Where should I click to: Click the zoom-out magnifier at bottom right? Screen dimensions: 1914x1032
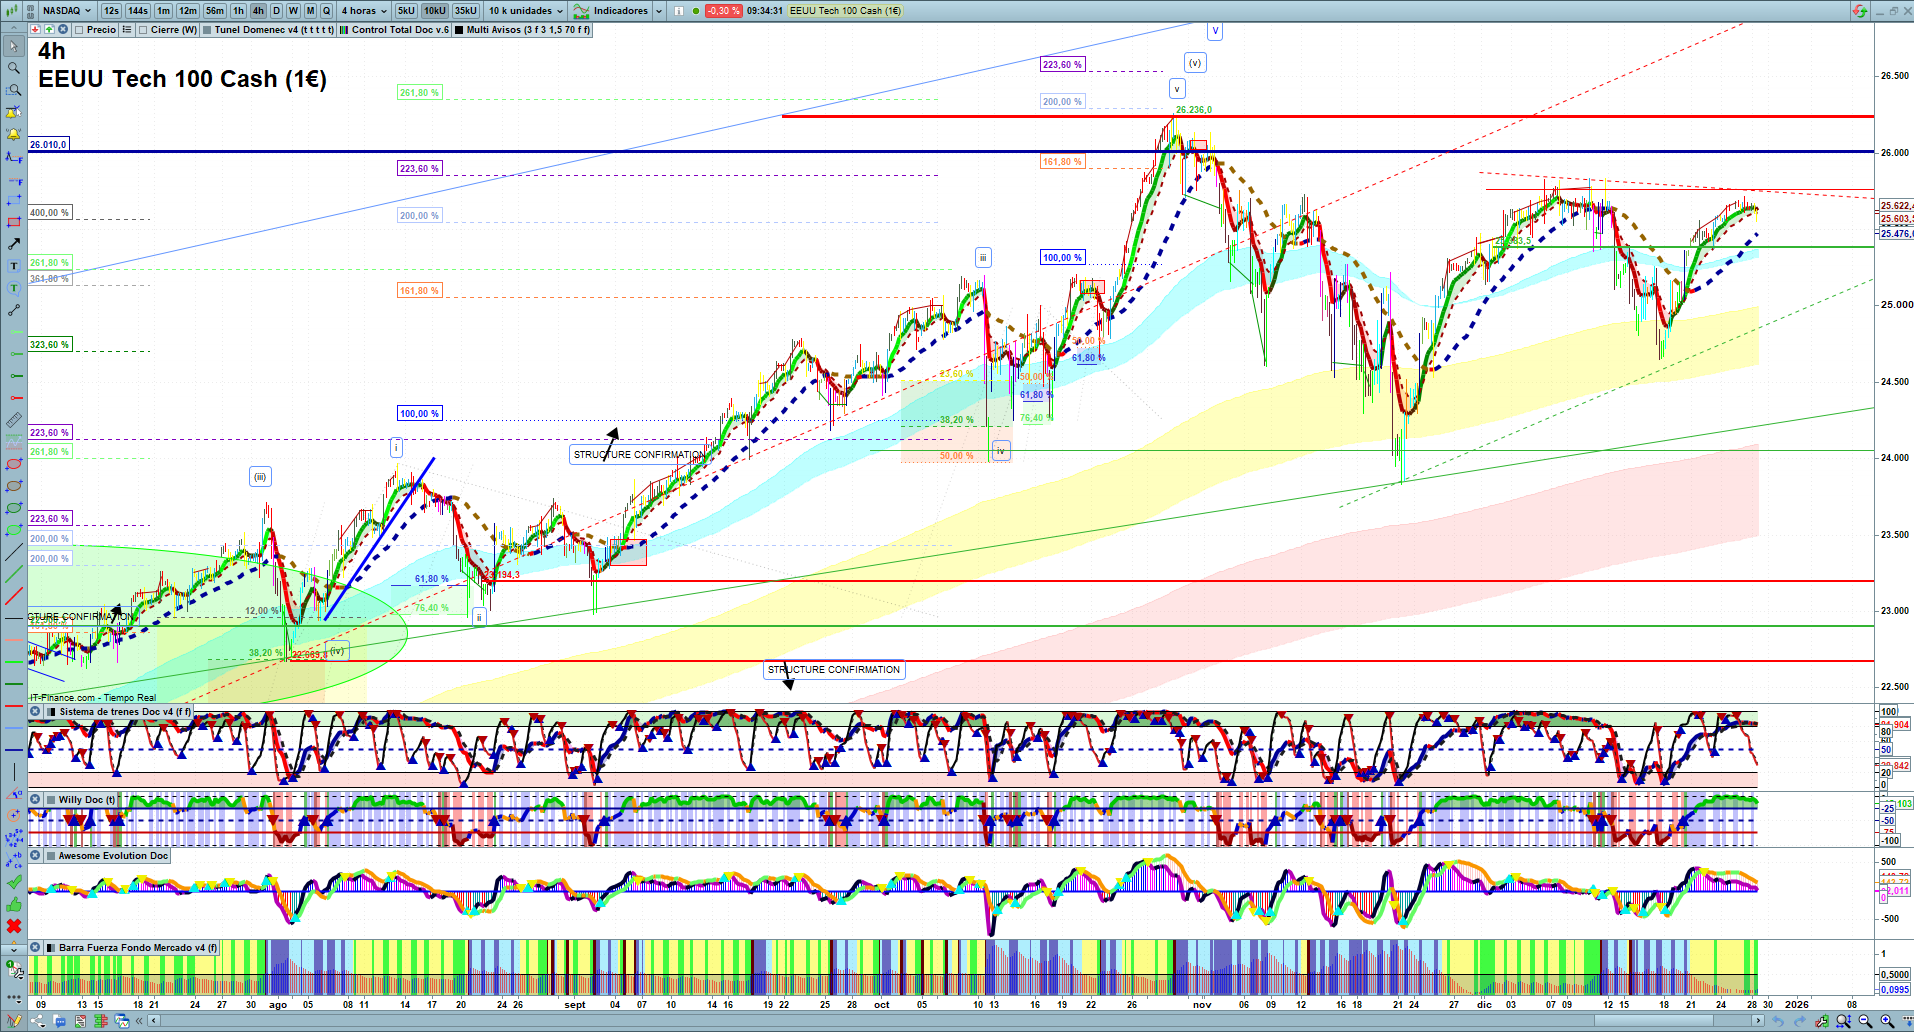pos(1865,1021)
